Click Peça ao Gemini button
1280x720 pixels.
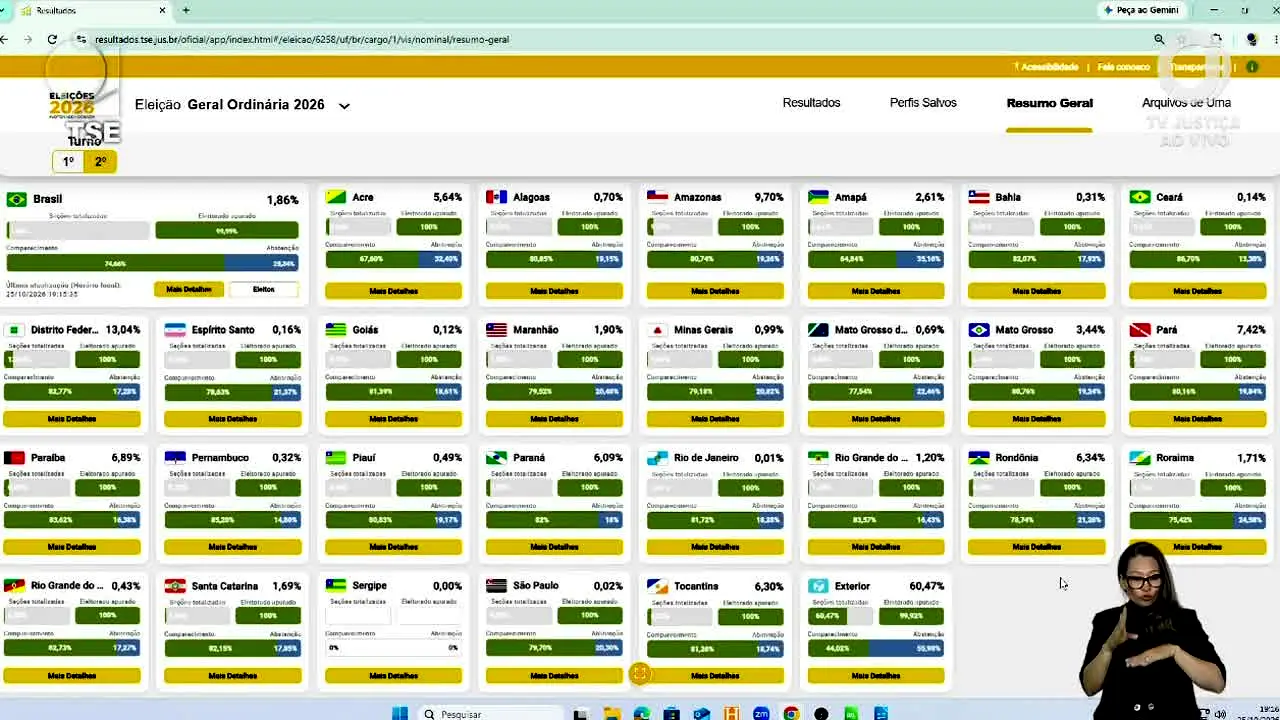[1141, 10]
